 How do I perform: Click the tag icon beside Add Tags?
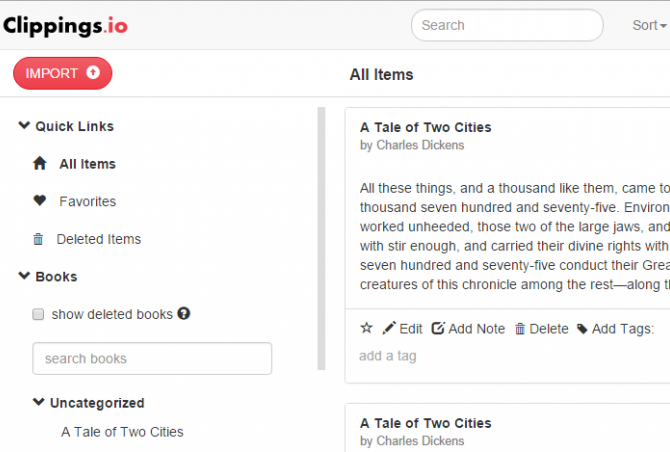coord(582,329)
